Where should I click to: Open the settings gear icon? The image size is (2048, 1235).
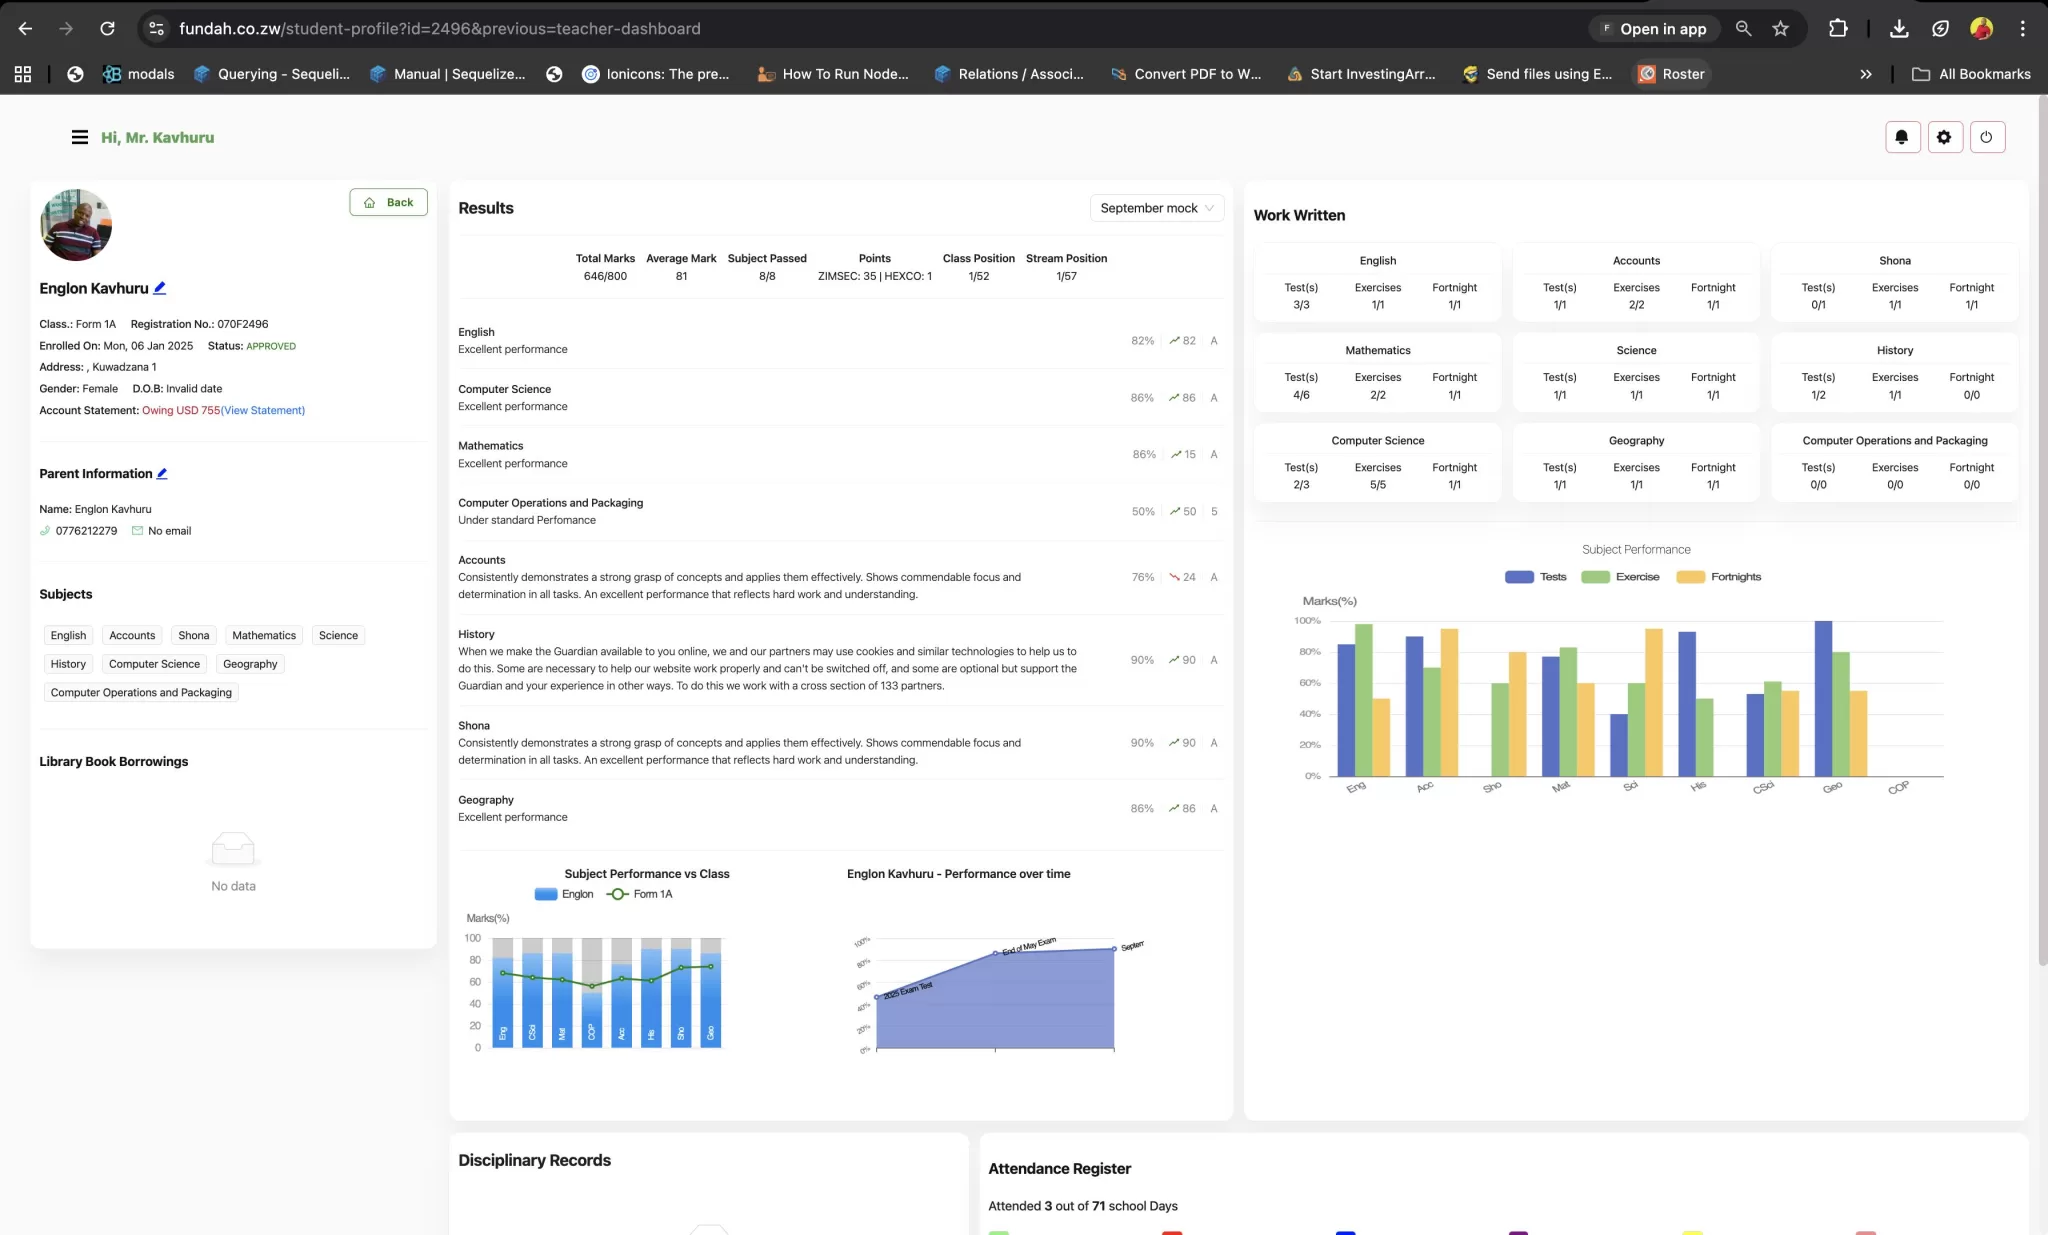tap(1944, 137)
